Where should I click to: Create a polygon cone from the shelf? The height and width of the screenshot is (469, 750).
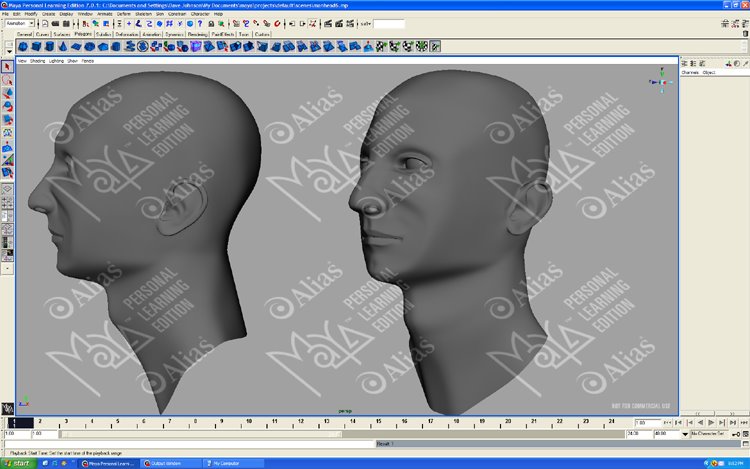tap(63, 46)
